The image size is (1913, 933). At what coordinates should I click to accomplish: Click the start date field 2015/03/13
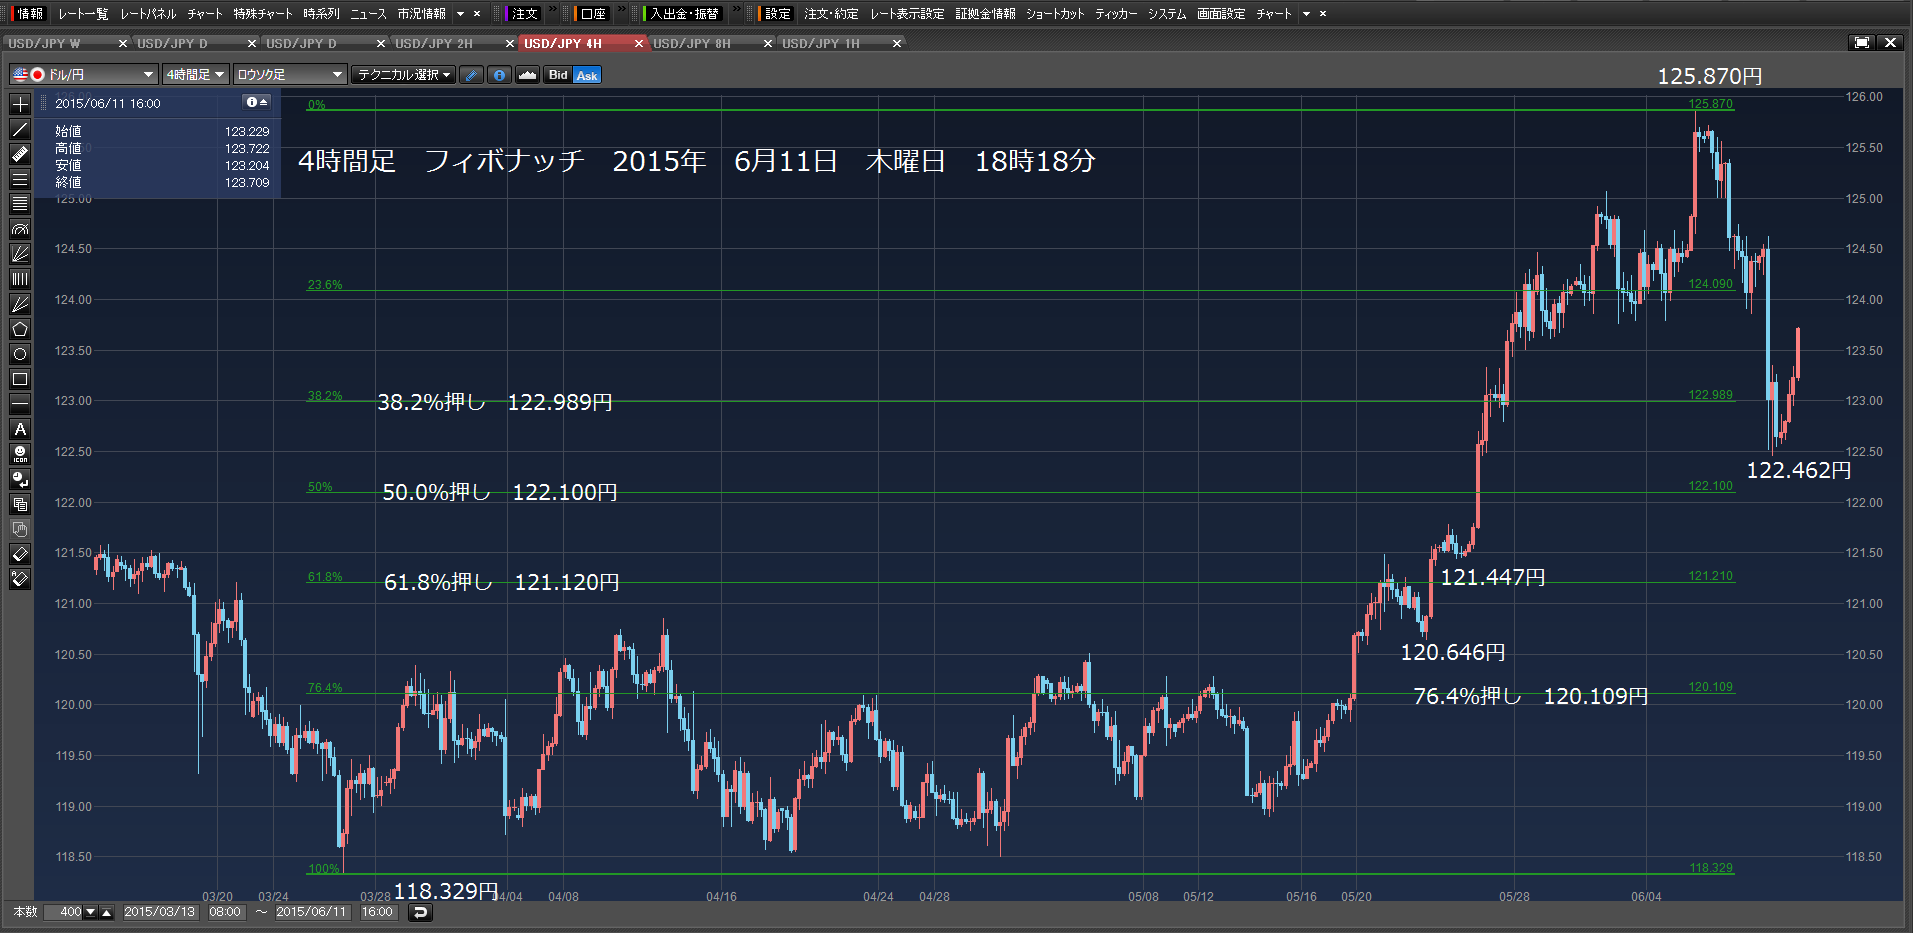coord(160,912)
